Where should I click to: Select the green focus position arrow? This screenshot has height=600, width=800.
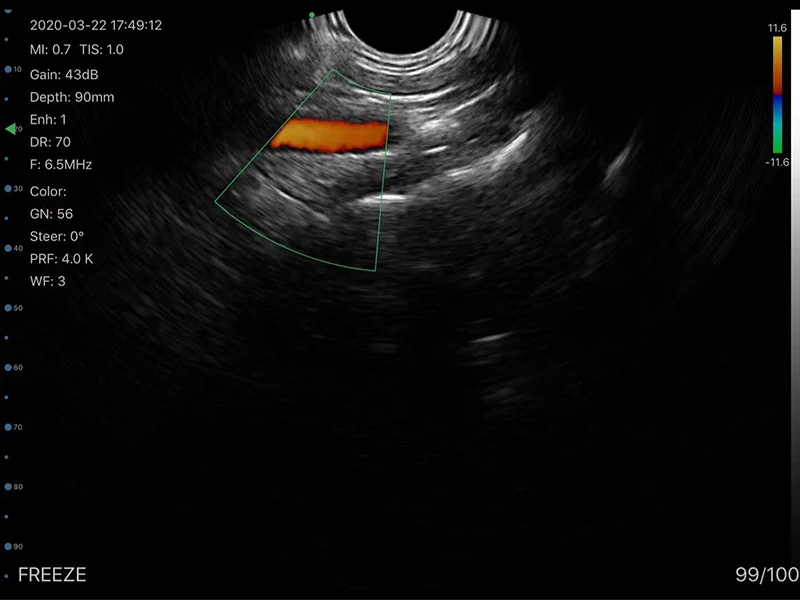point(11,128)
